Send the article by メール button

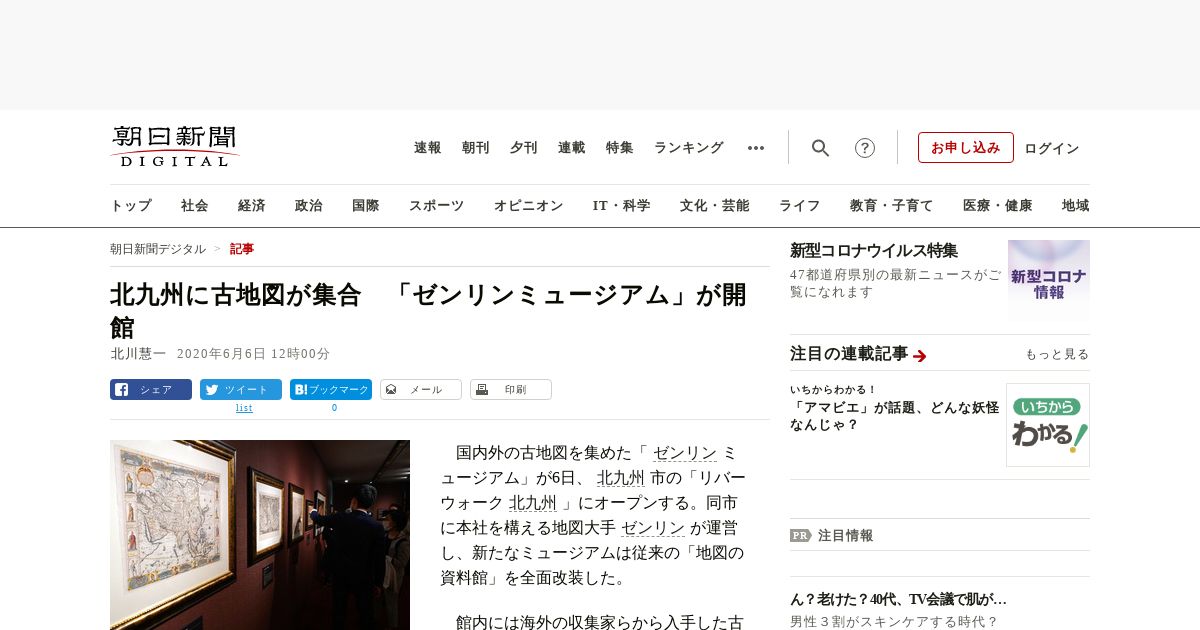click(421, 390)
